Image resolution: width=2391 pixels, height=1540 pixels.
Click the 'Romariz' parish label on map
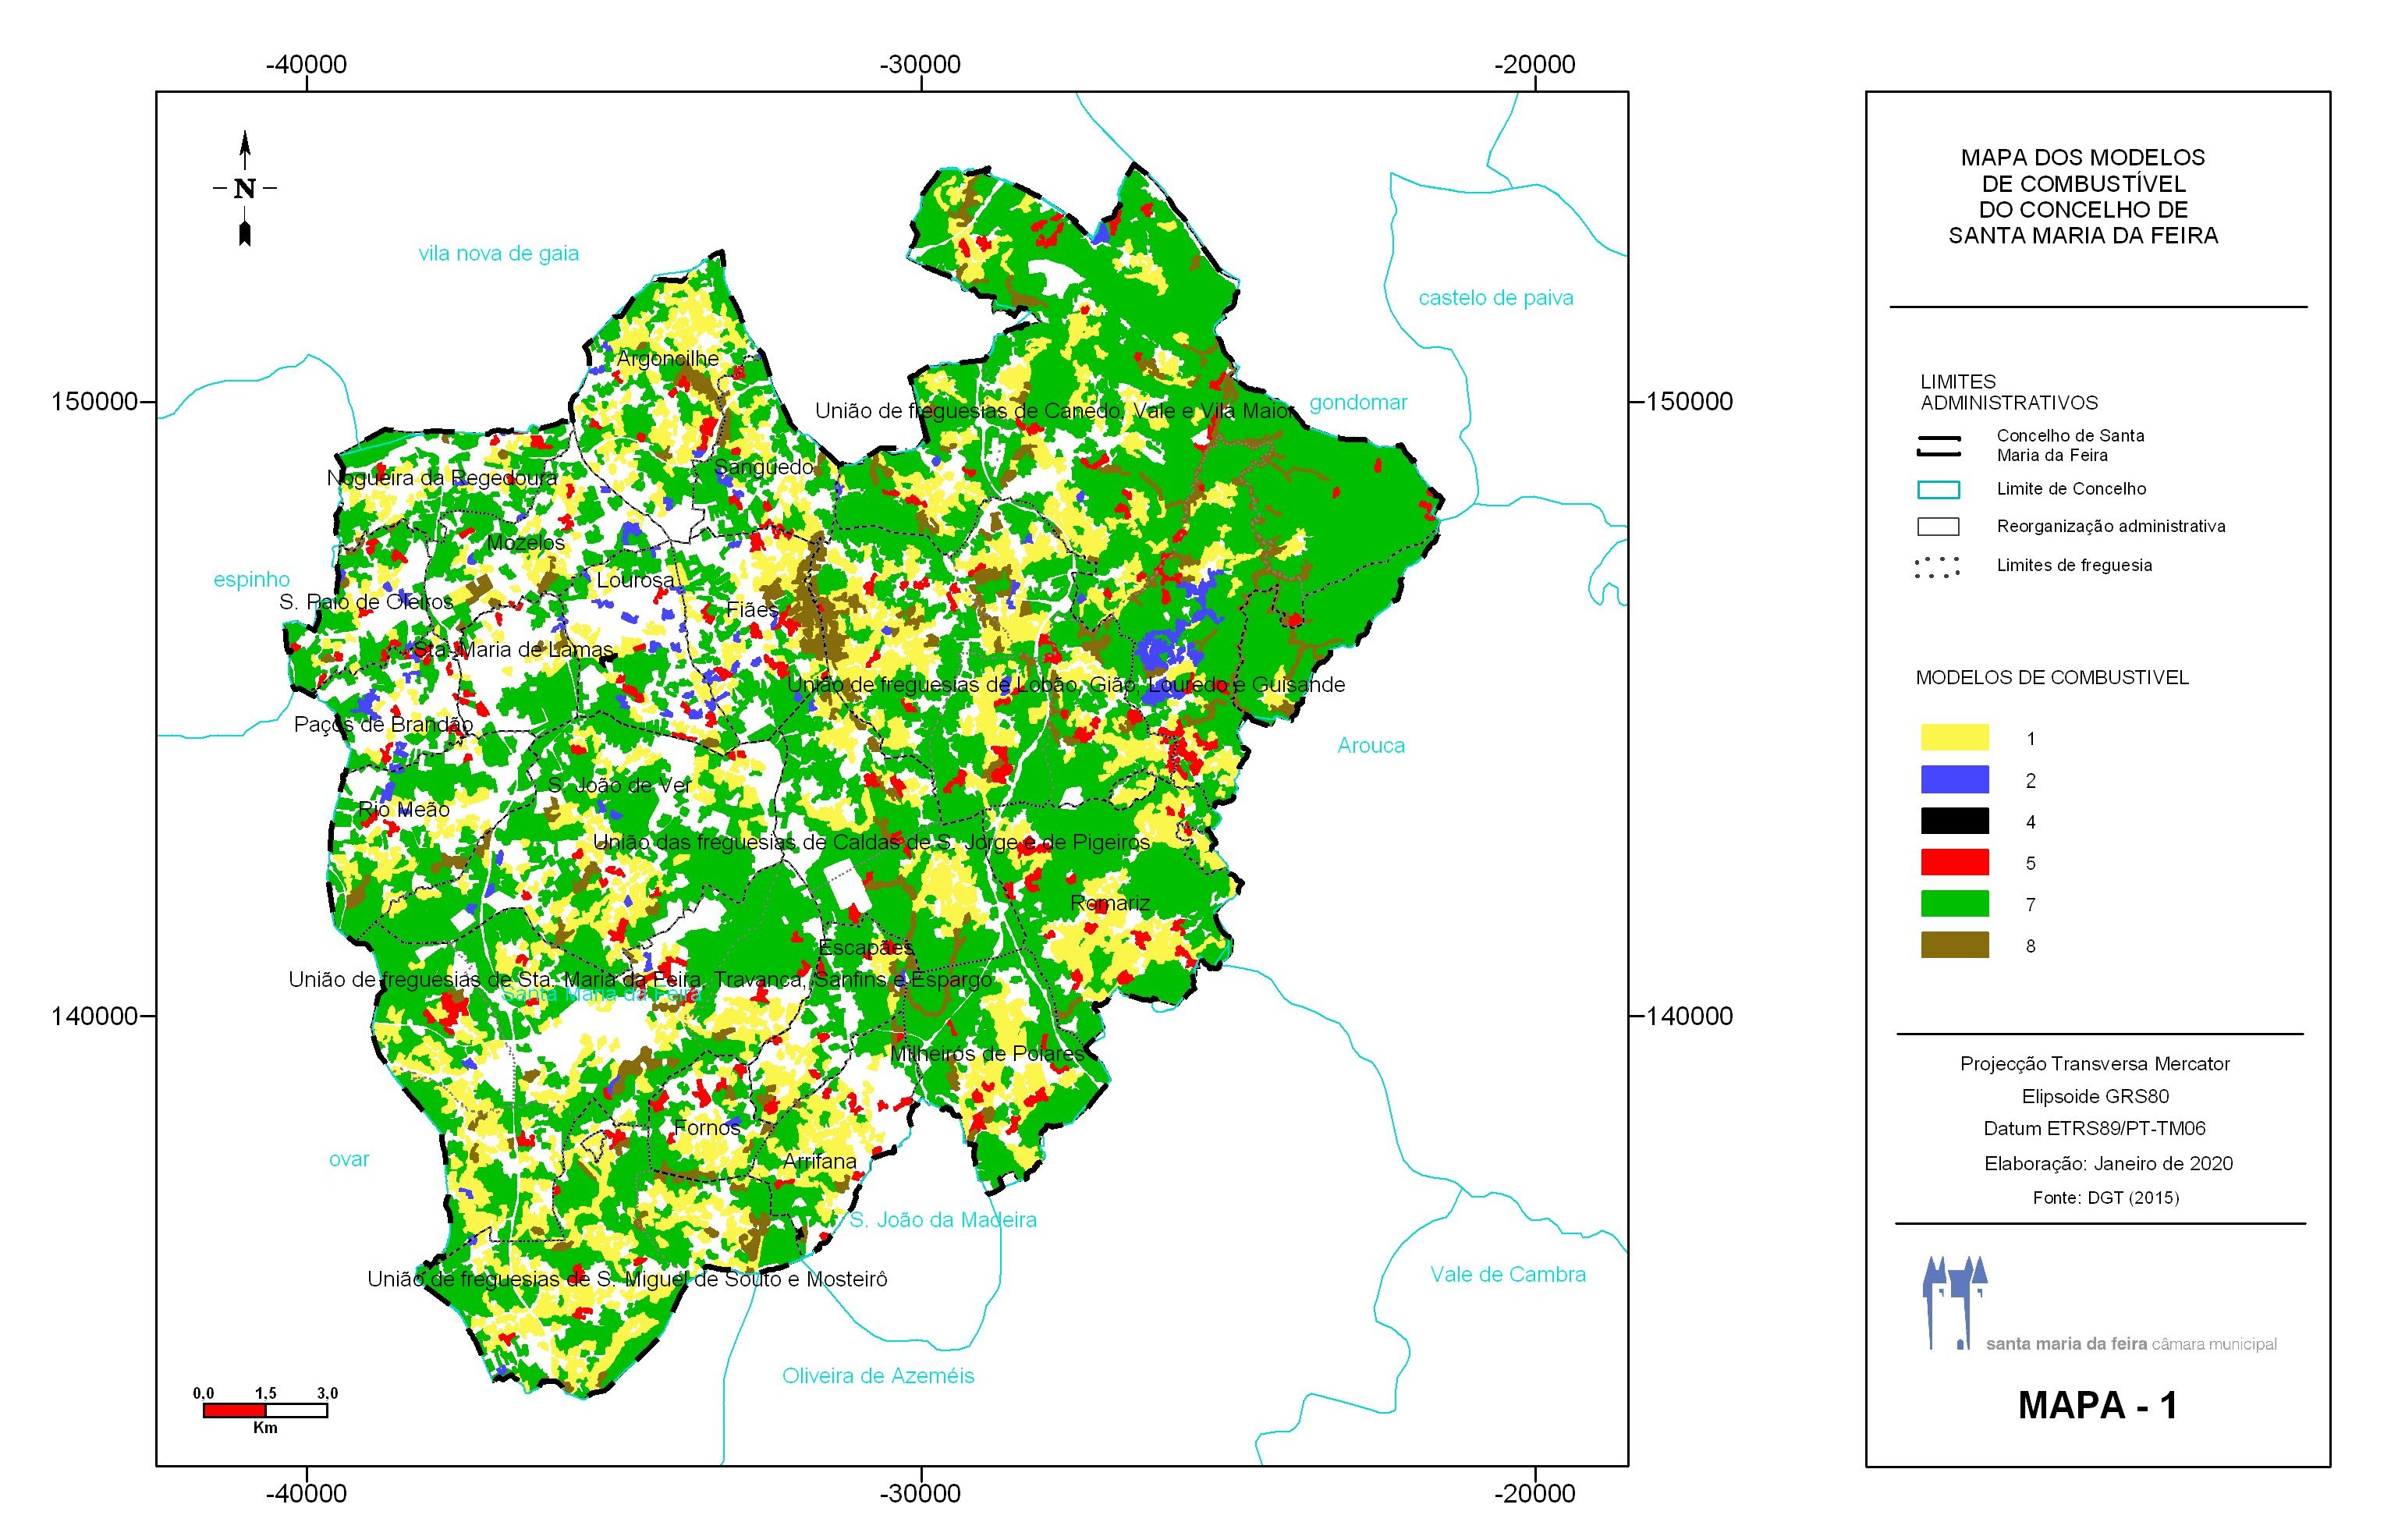(1110, 904)
